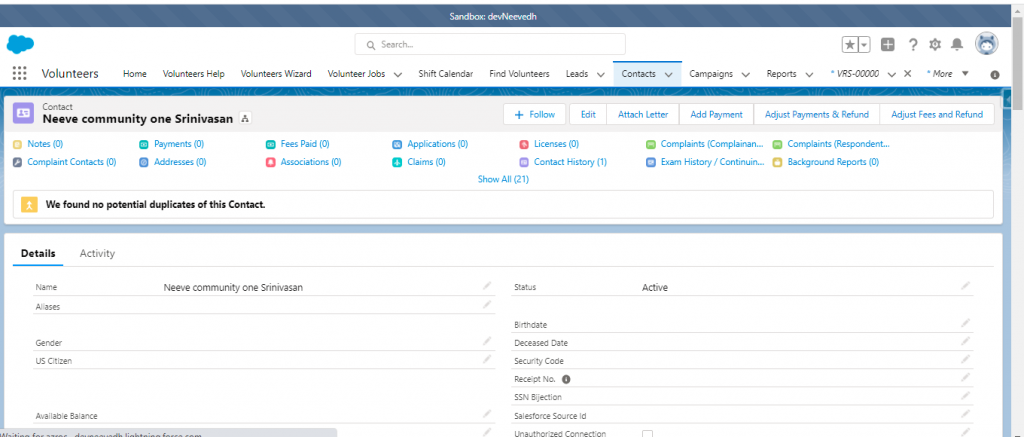1024x437 pixels.
Task: Edit the Deceased Date field via pencil icon
Action: pos(965,340)
